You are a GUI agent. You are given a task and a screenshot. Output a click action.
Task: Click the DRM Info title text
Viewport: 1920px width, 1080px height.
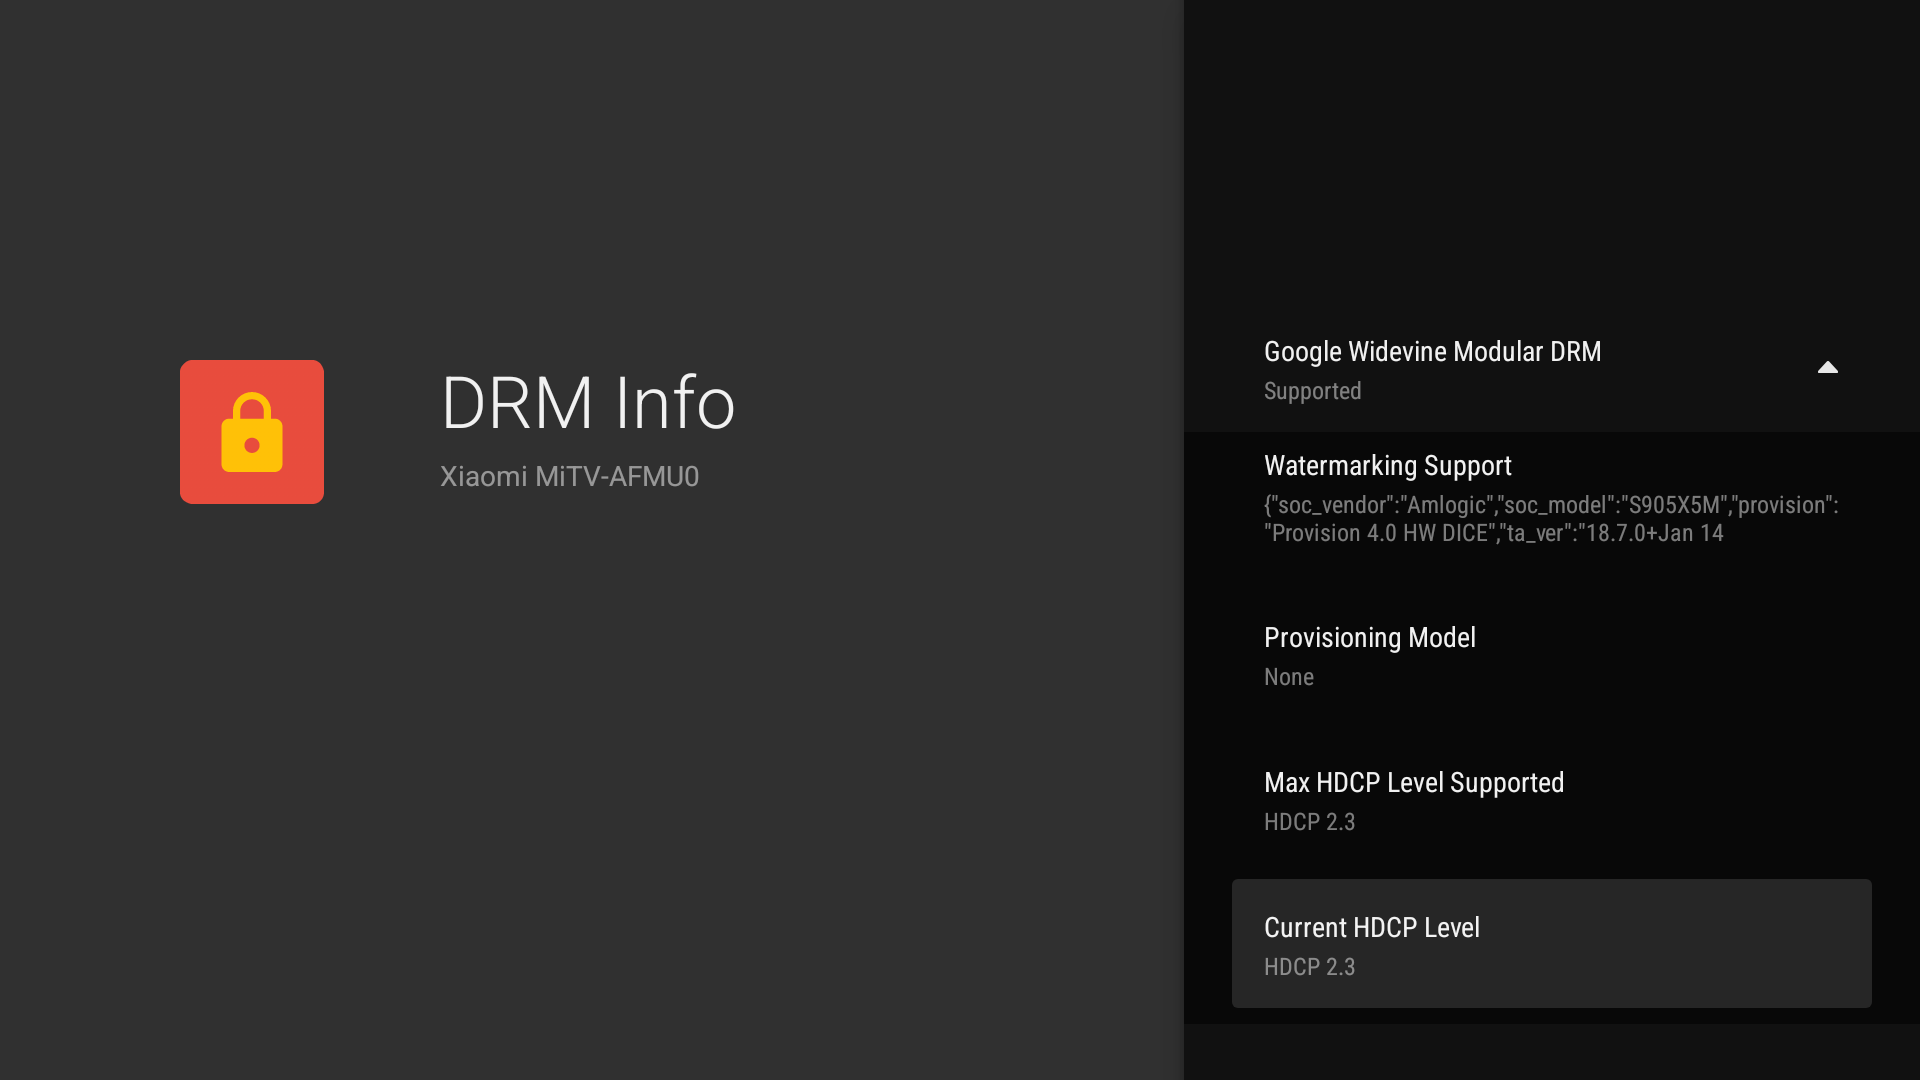[x=588, y=403]
